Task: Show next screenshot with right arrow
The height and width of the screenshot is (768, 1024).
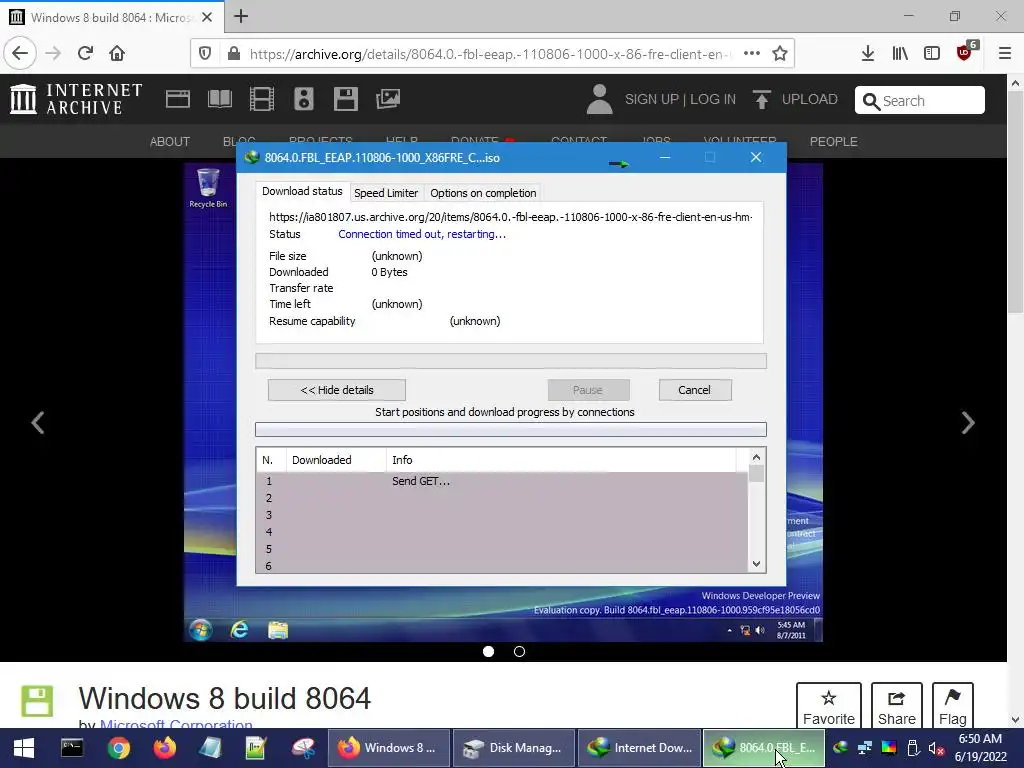Action: 968,423
